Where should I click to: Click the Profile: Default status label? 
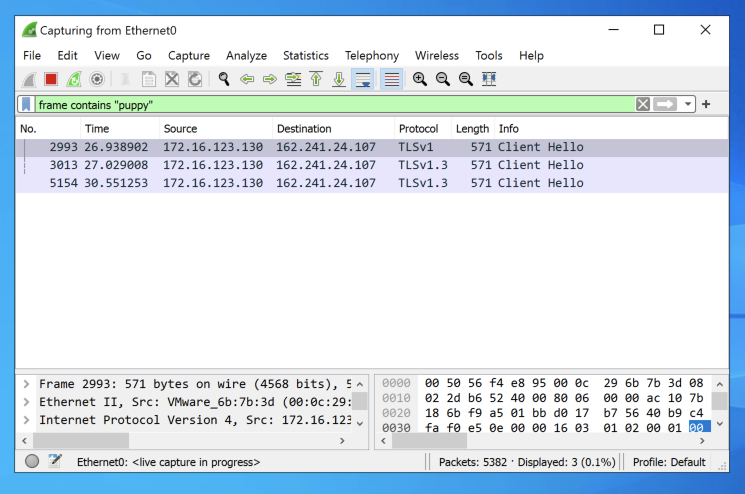pyautogui.click(x=669, y=462)
